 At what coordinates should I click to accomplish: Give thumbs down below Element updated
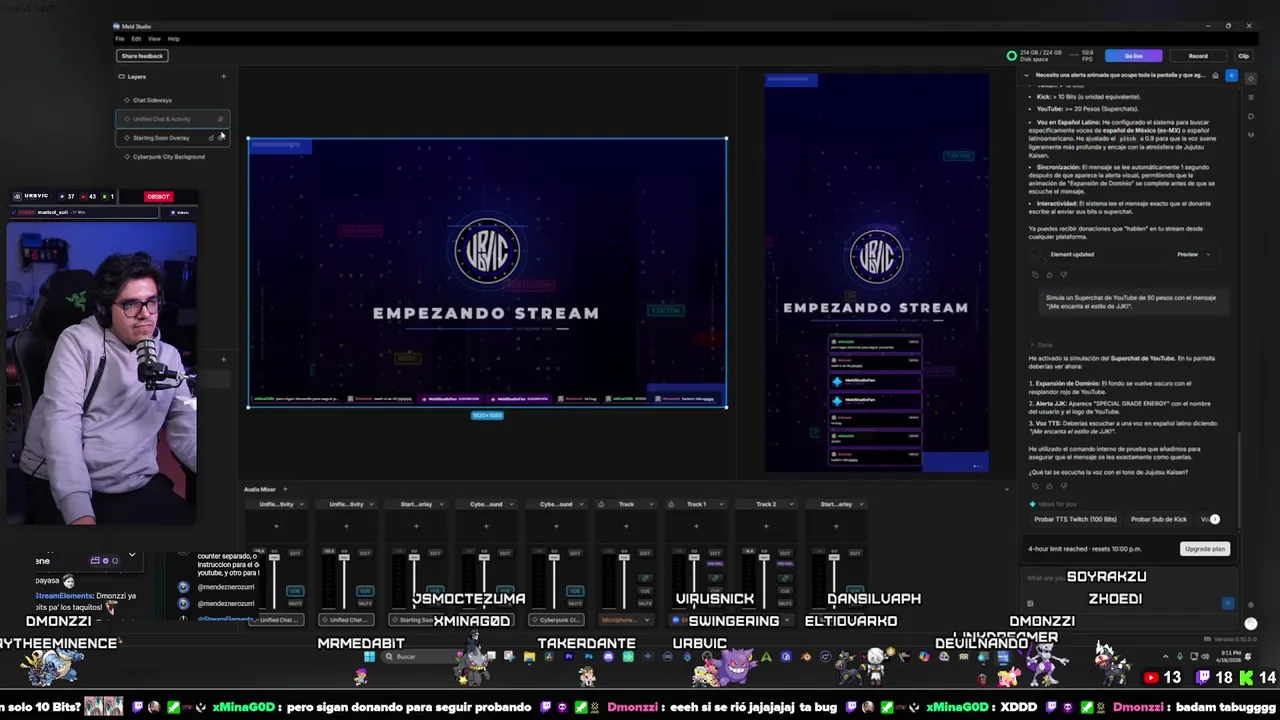coord(1063,274)
